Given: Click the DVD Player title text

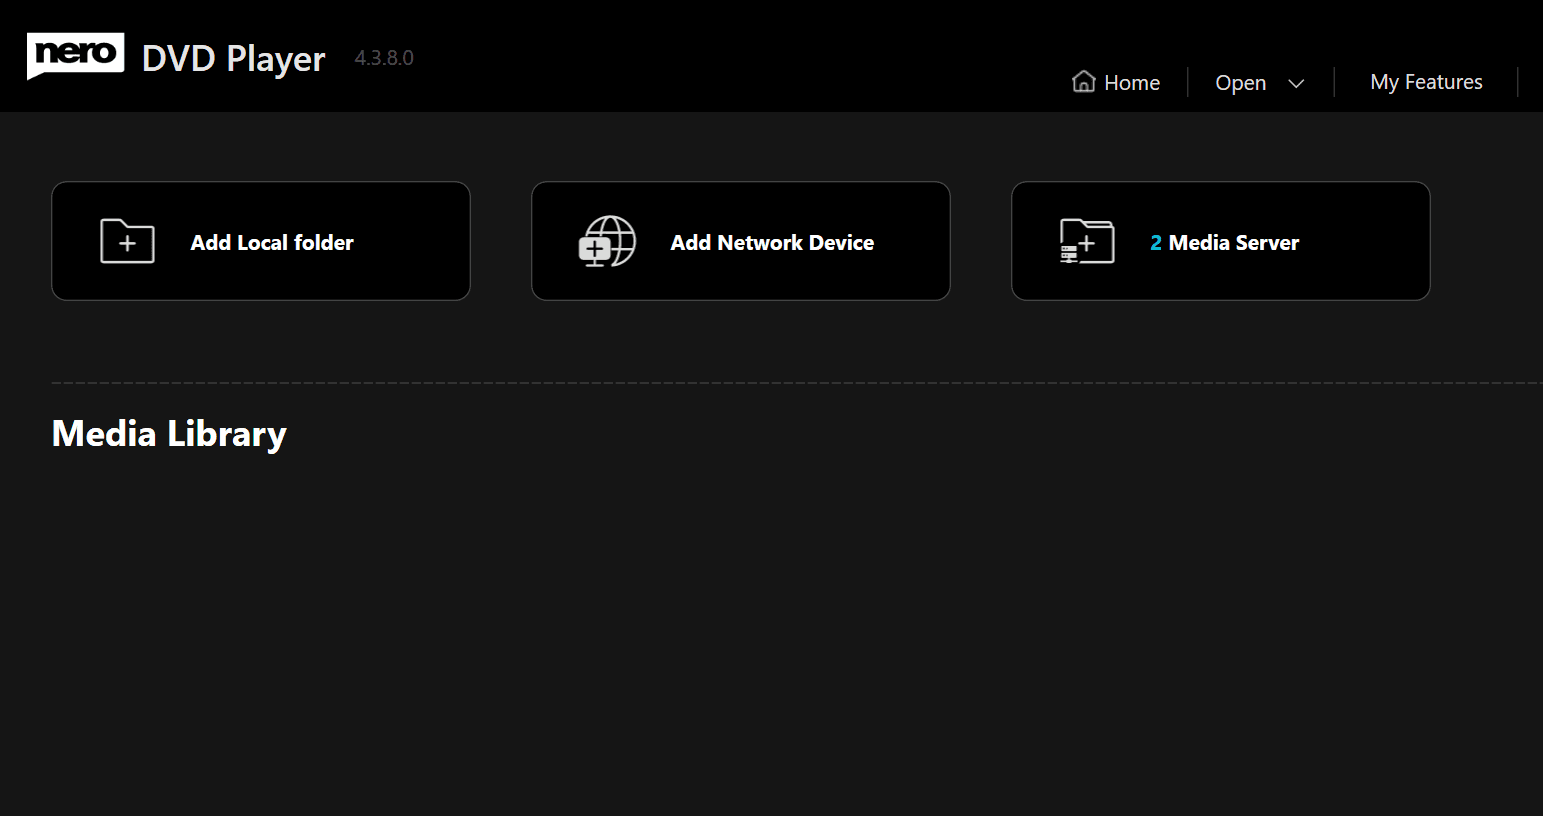Looking at the screenshot, I should click(x=234, y=59).
